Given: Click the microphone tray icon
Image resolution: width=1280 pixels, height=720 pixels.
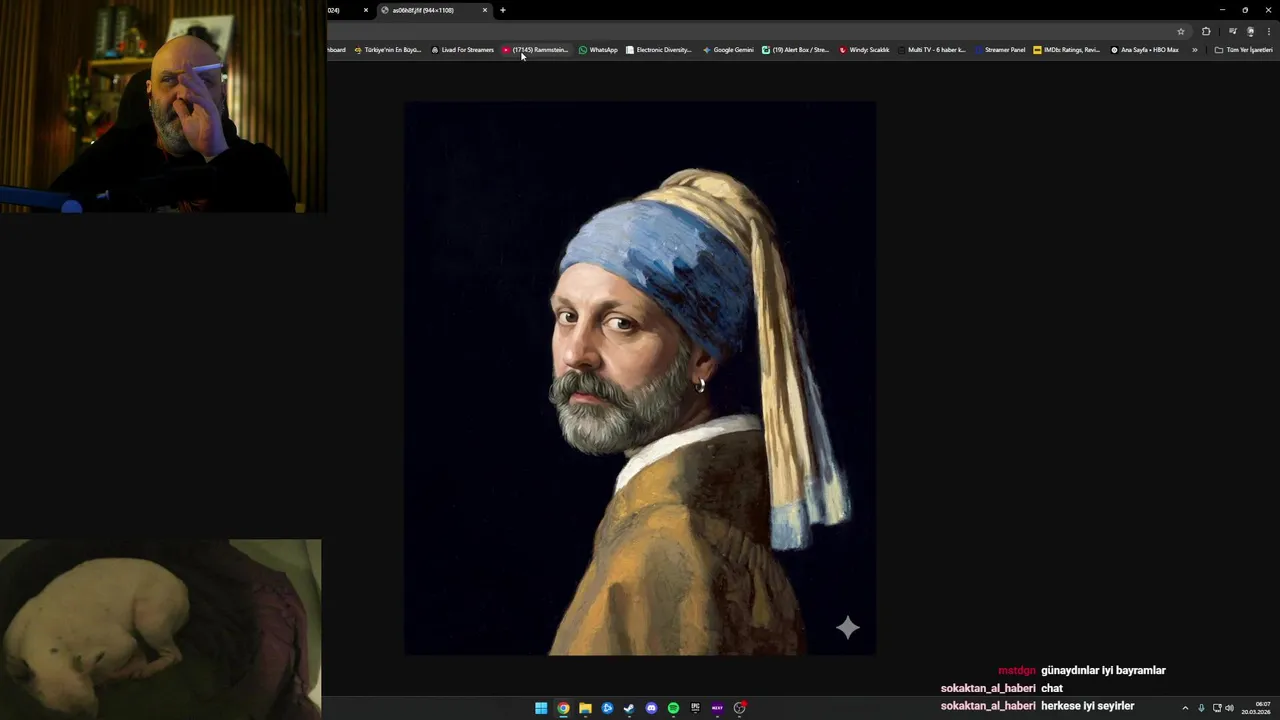Looking at the screenshot, I should (x=1201, y=708).
